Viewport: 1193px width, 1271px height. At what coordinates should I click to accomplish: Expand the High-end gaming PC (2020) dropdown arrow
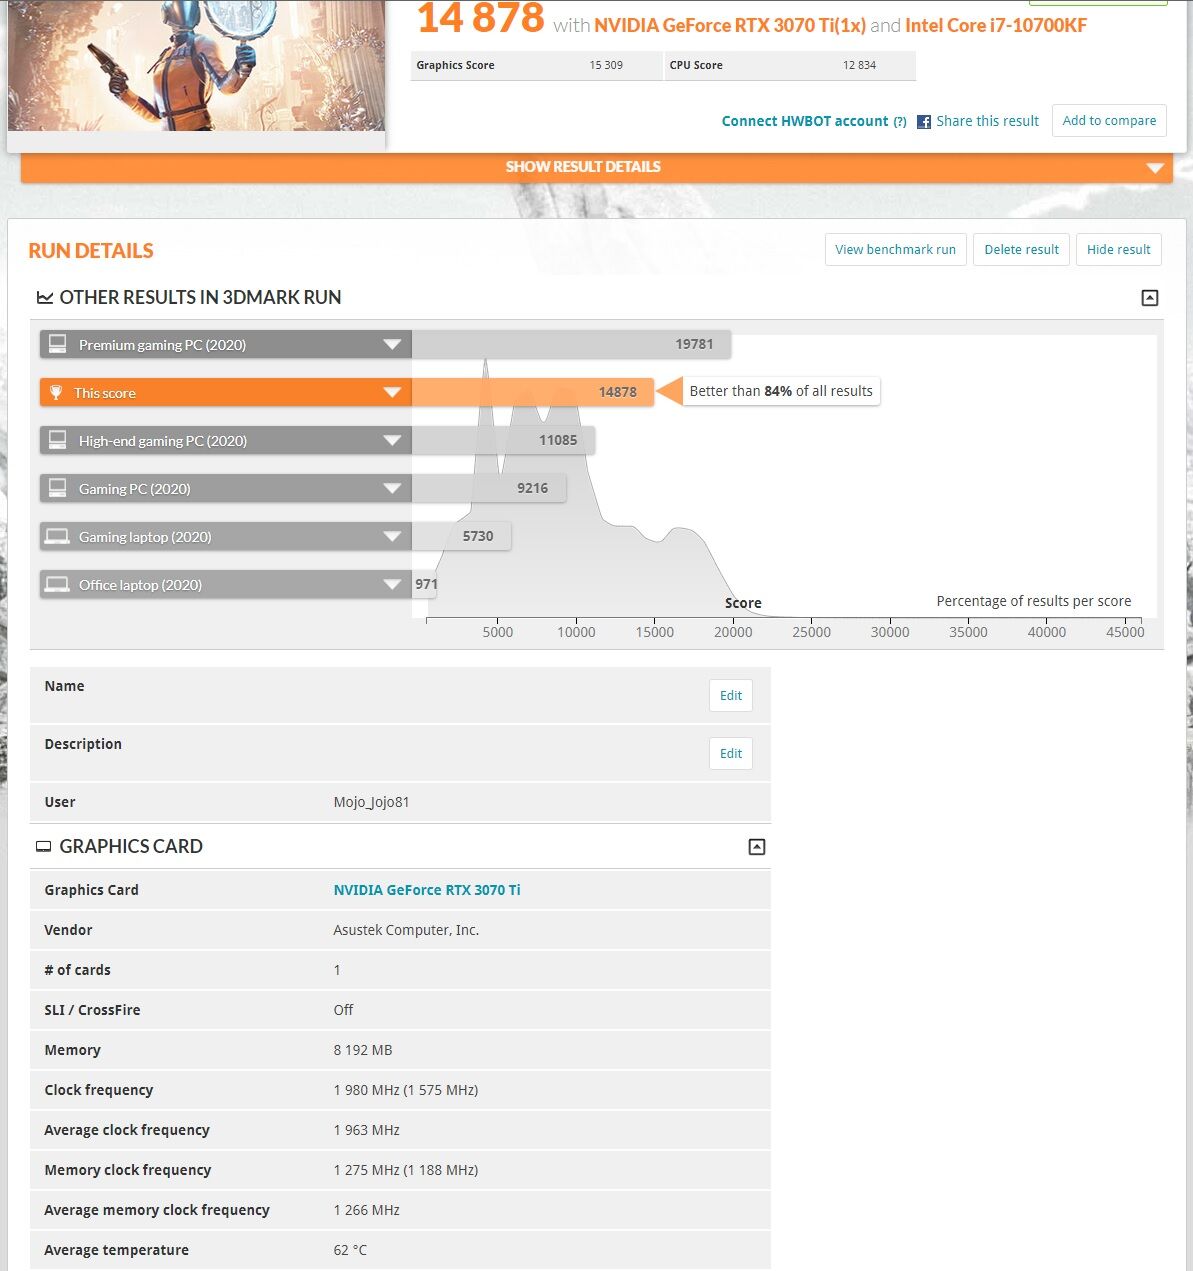click(392, 441)
